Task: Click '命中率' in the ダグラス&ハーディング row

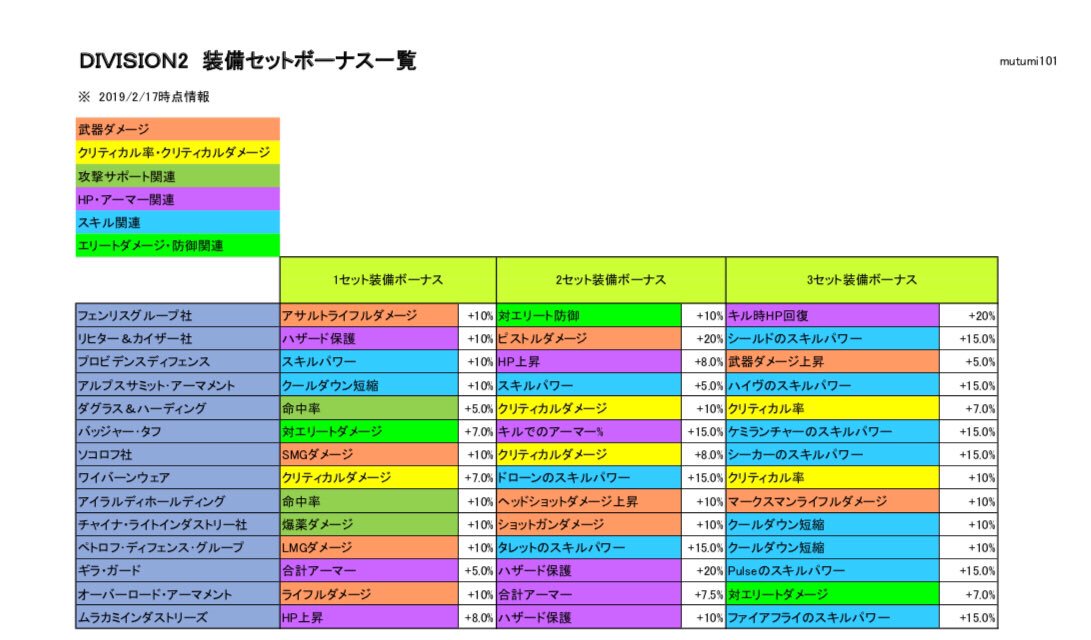Action: coord(369,408)
